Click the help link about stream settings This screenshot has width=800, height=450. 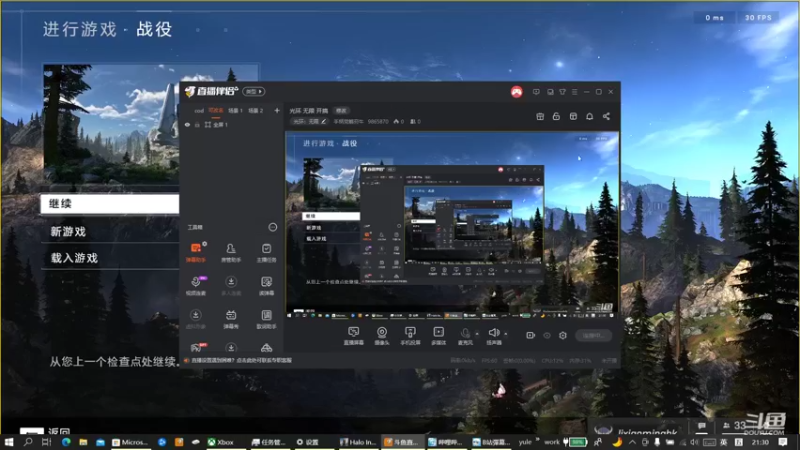241,360
